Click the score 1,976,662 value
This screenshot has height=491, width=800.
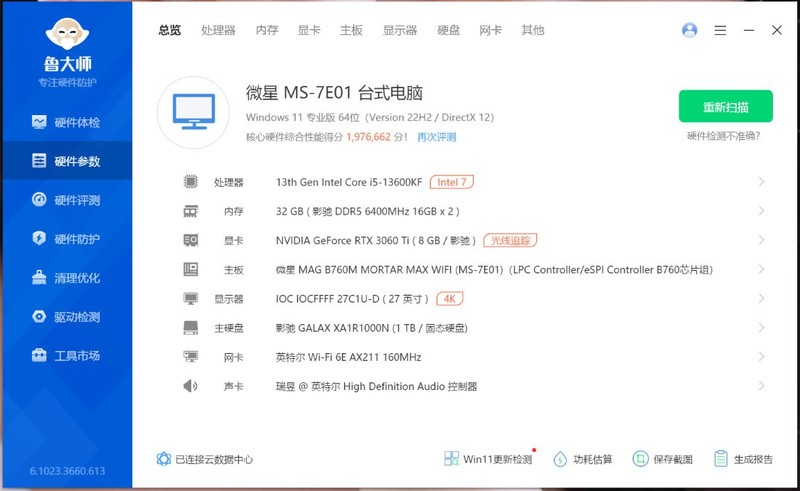(x=368, y=137)
